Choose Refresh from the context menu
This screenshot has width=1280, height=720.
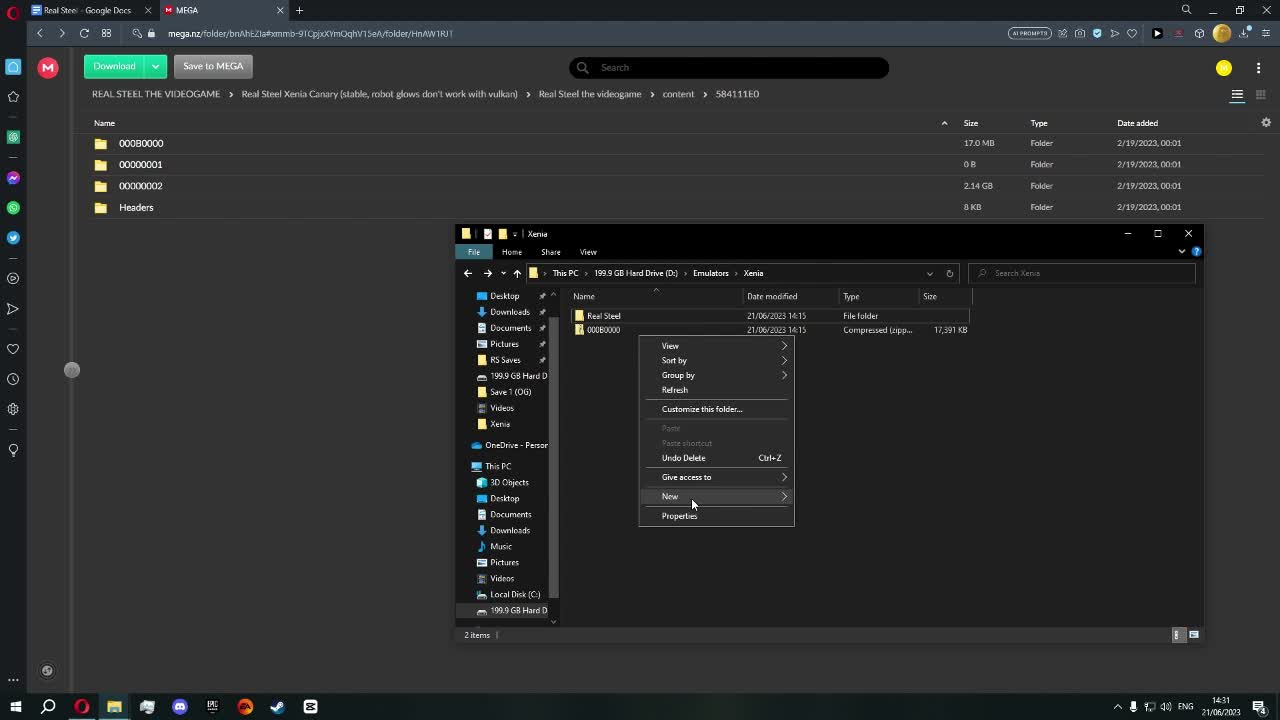tap(674, 390)
